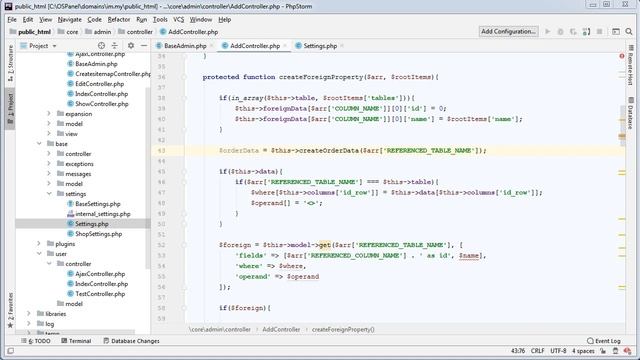Open 6: TODO tool window
The width and height of the screenshot is (640, 360).
coord(36,341)
